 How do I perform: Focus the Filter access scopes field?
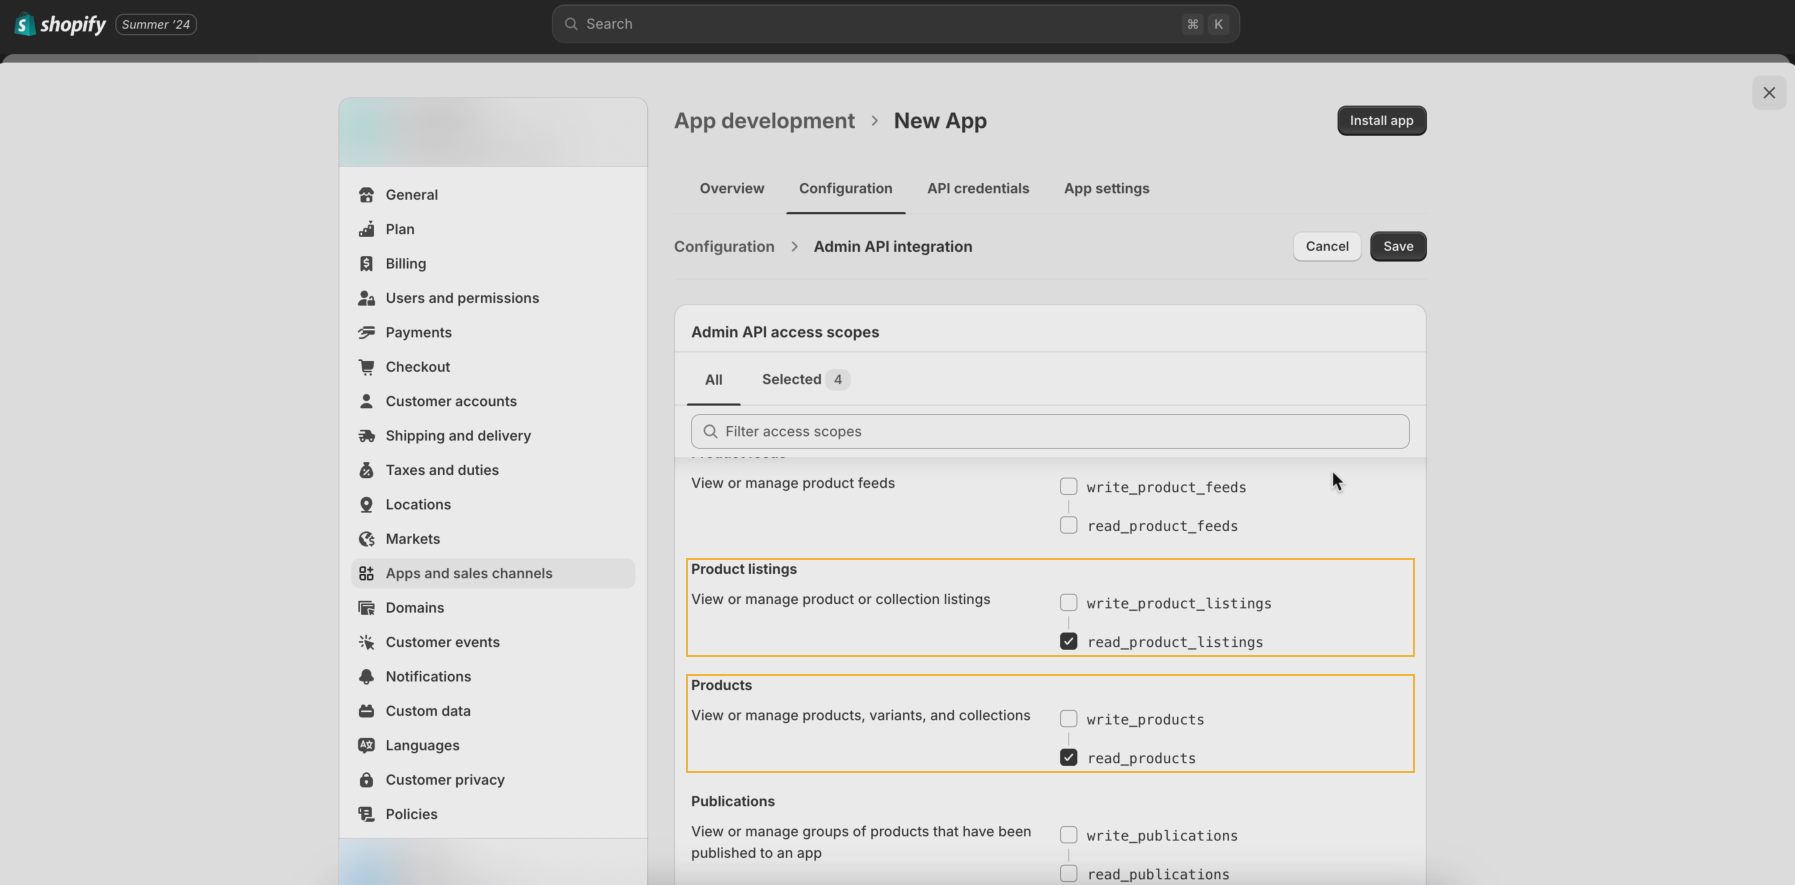[1050, 432]
